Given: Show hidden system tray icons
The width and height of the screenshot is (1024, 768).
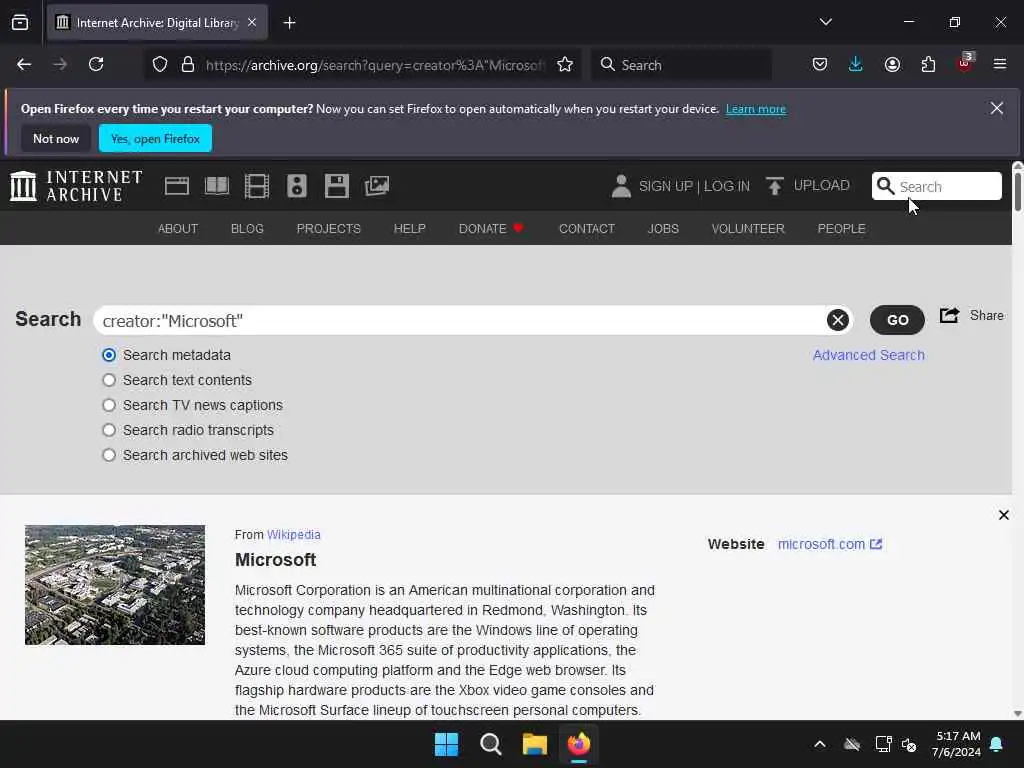Looking at the screenshot, I should click(x=820, y=744).
